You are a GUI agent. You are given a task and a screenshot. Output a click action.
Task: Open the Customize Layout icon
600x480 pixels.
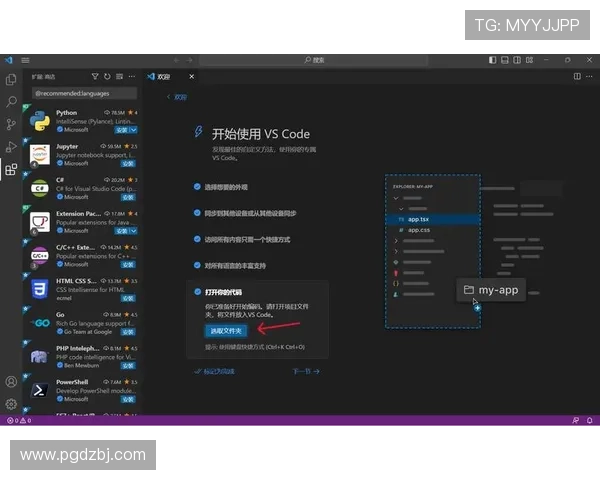click(529, 60)
